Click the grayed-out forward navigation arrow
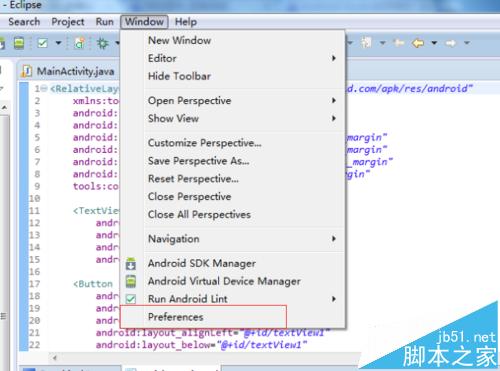 450,43
